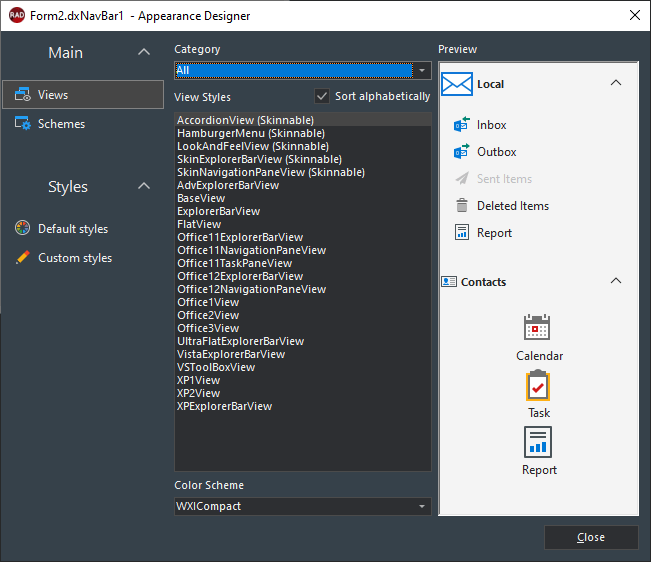651x562 pixels.
Task: Click the Outbox icon in preview
Action: (x=462, y=152)
